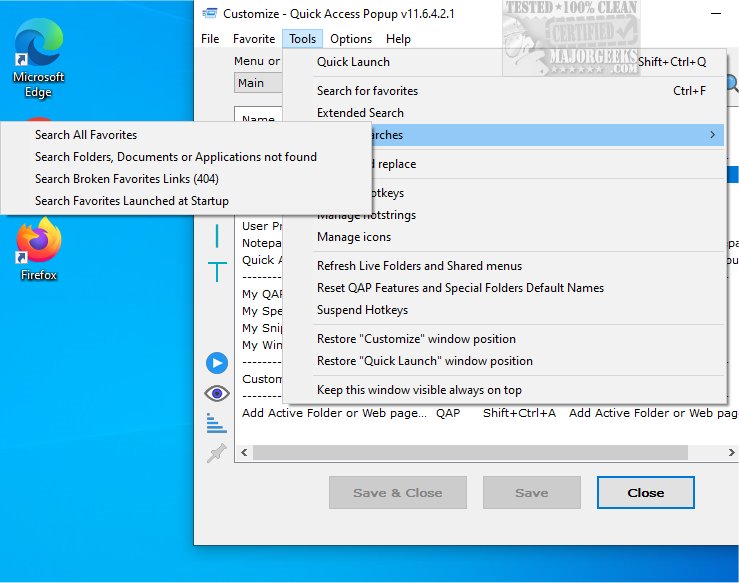Image resolution: width=739 pixels, height=583 pixels.
Task: Open the Favorite menu
Action: [x=254, y=39]
